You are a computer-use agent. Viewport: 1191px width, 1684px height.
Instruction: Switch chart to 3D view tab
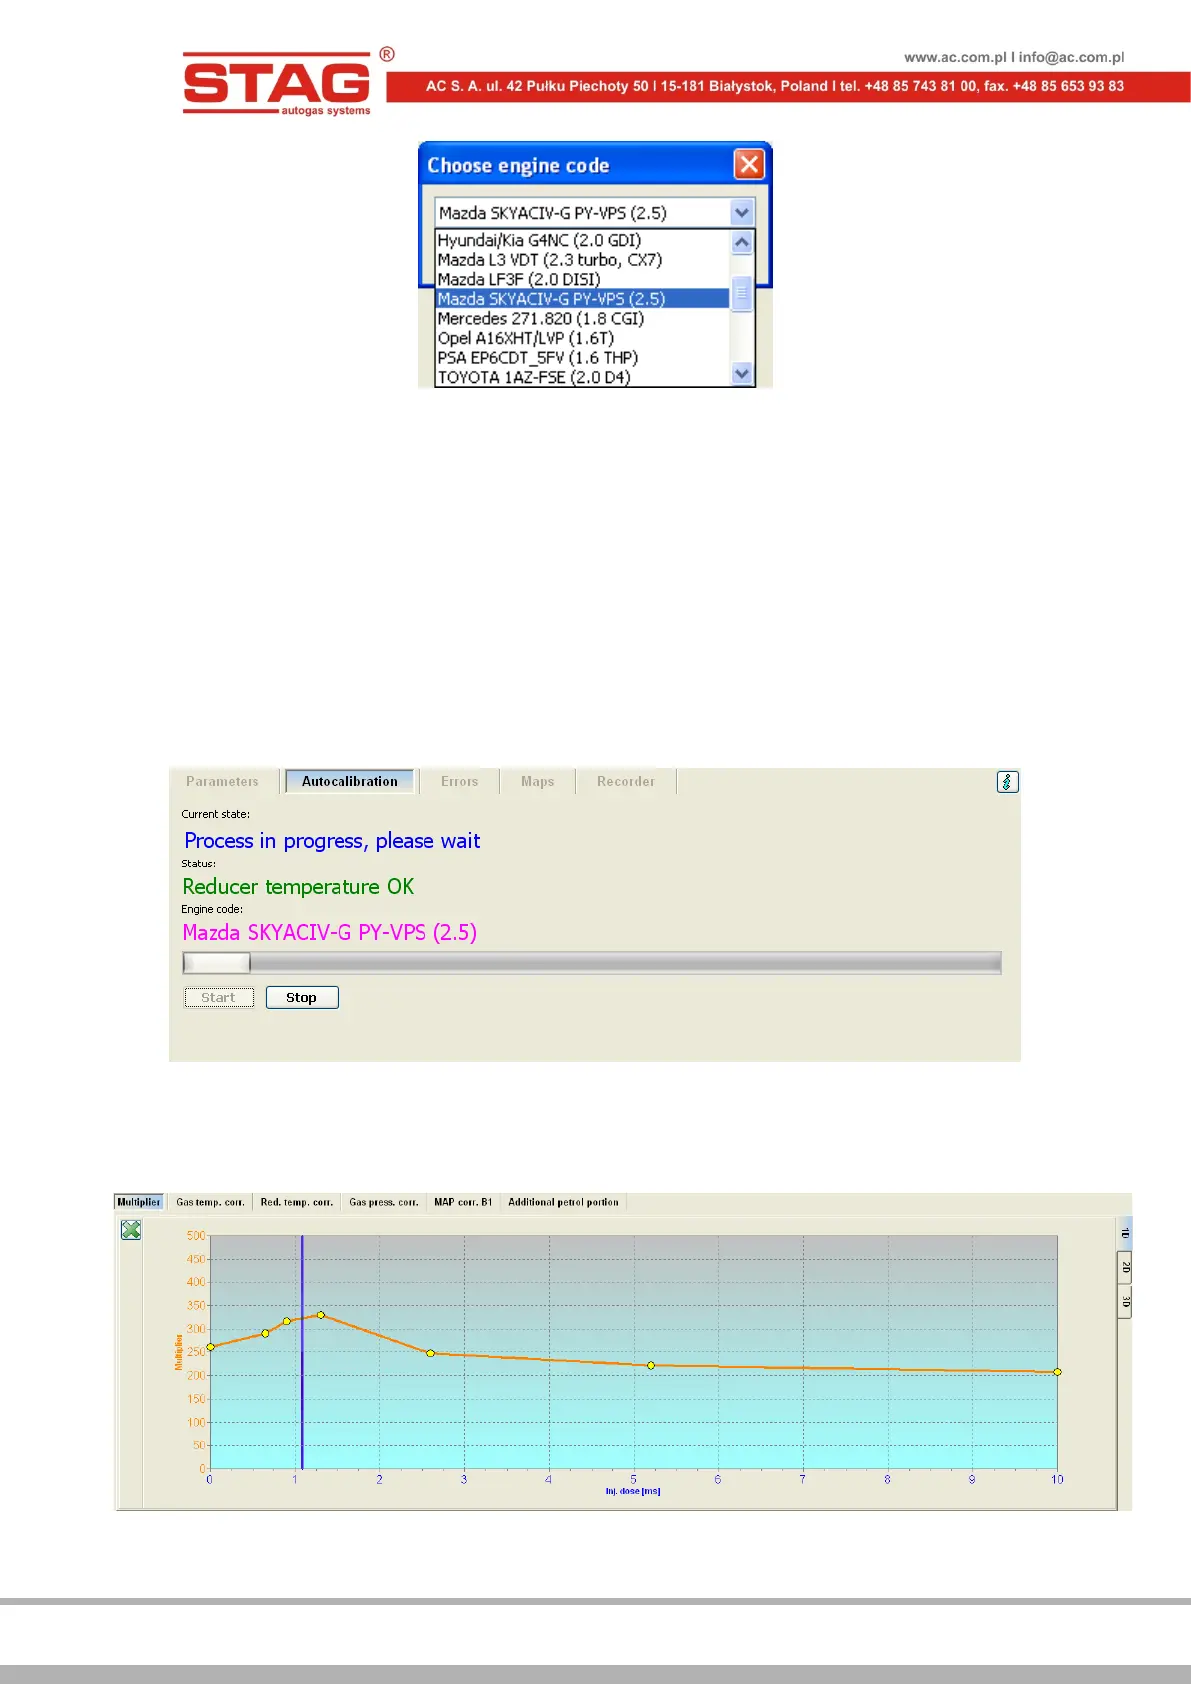coord(1125,1302)
